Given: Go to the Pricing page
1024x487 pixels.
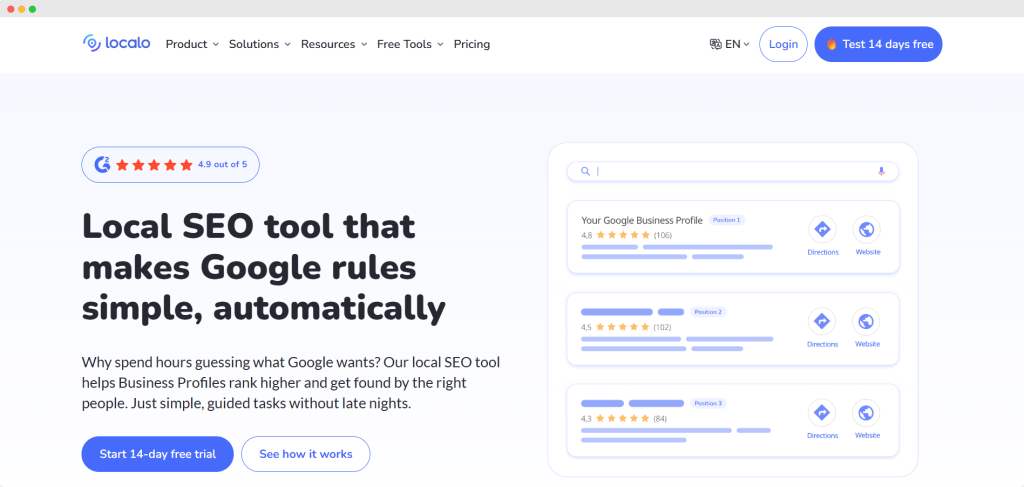Looking at the screenshot, I should (472, 44).
